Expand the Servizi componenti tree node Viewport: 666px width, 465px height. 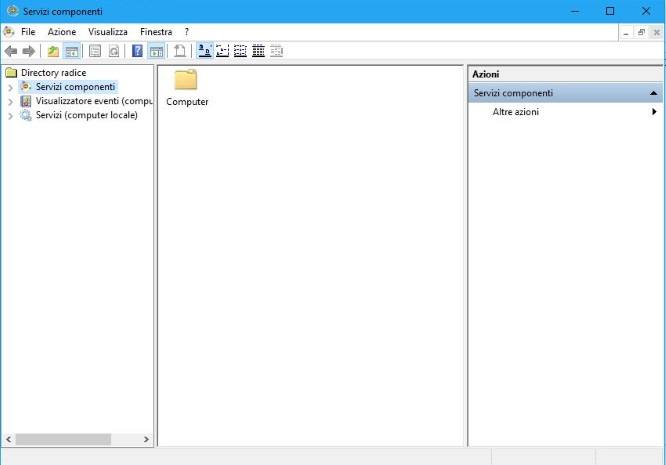[10, 87]
